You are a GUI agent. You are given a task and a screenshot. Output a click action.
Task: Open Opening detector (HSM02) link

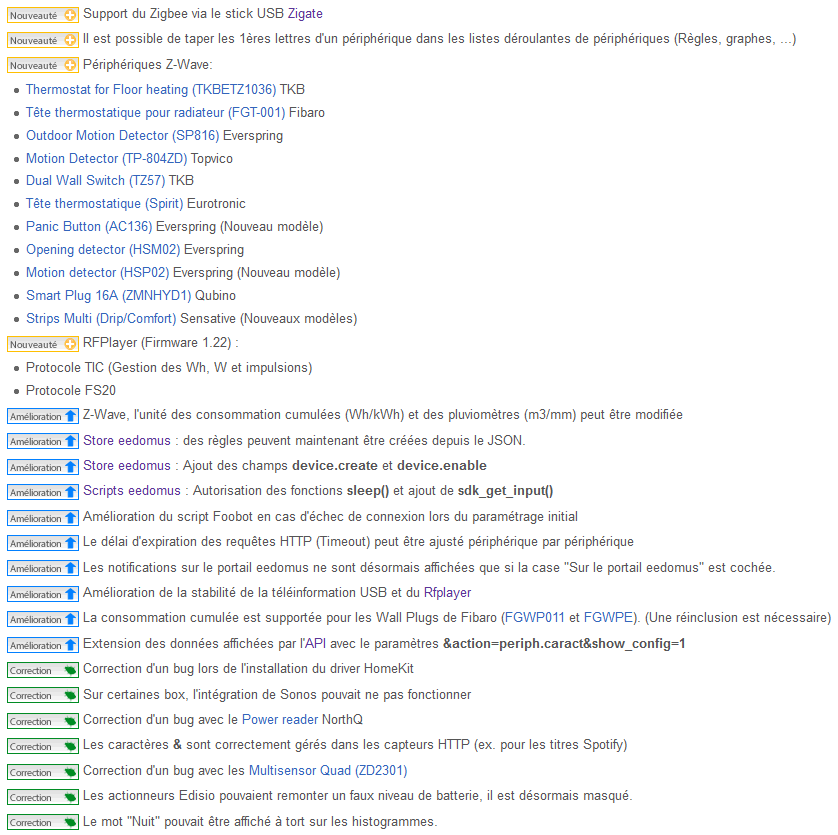[103, 249]
